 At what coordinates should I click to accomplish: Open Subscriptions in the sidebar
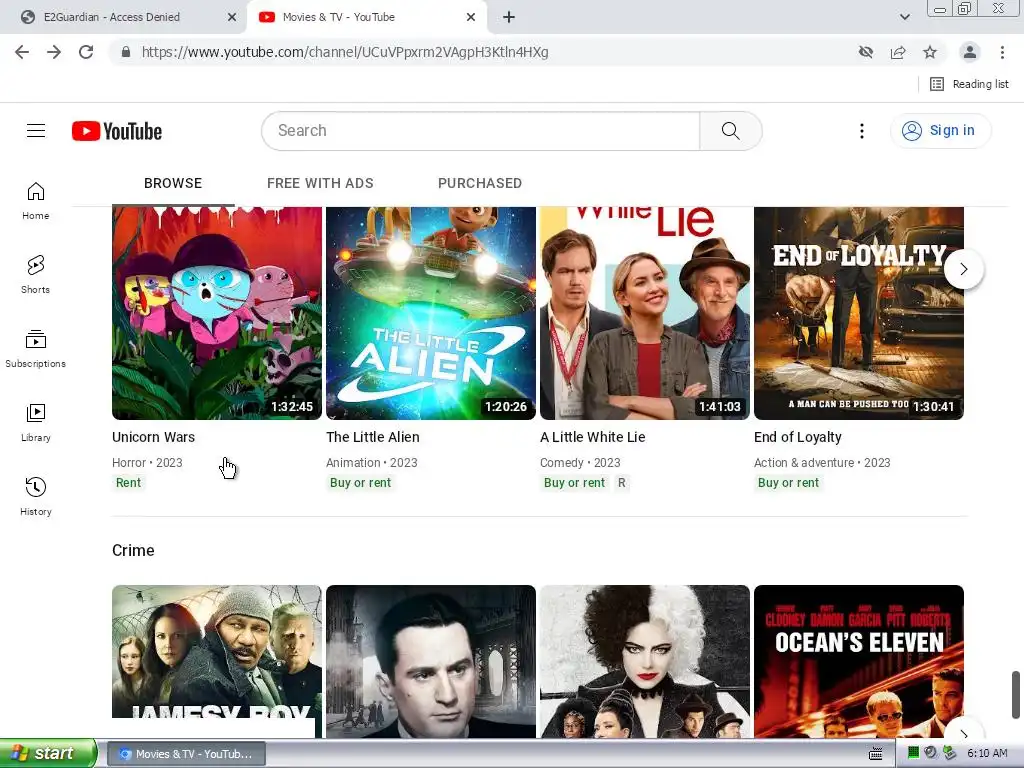36,349
